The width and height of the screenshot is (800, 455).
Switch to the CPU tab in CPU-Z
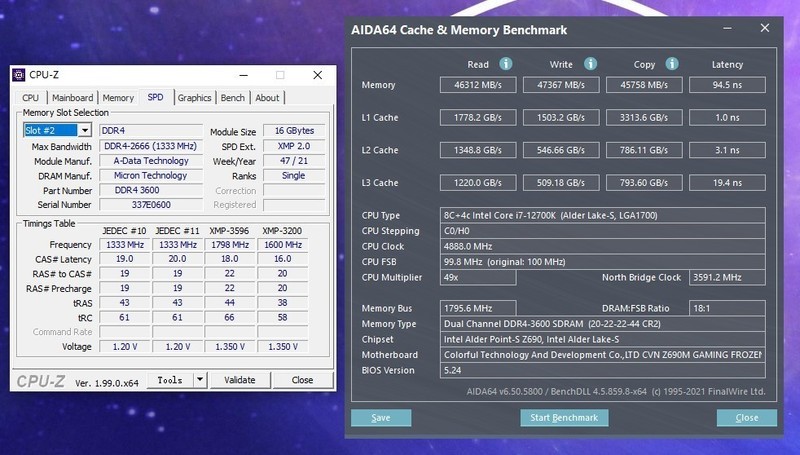click(x=31, y=97)
